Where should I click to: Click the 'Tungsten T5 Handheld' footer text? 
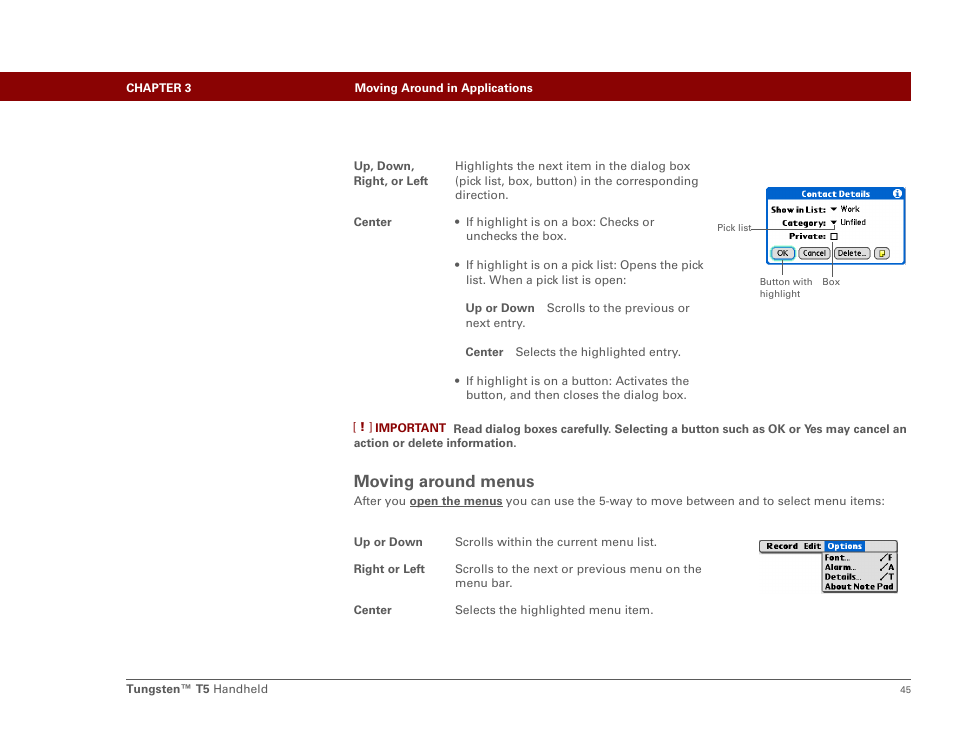pyautogui.click(x=197, y=689)
